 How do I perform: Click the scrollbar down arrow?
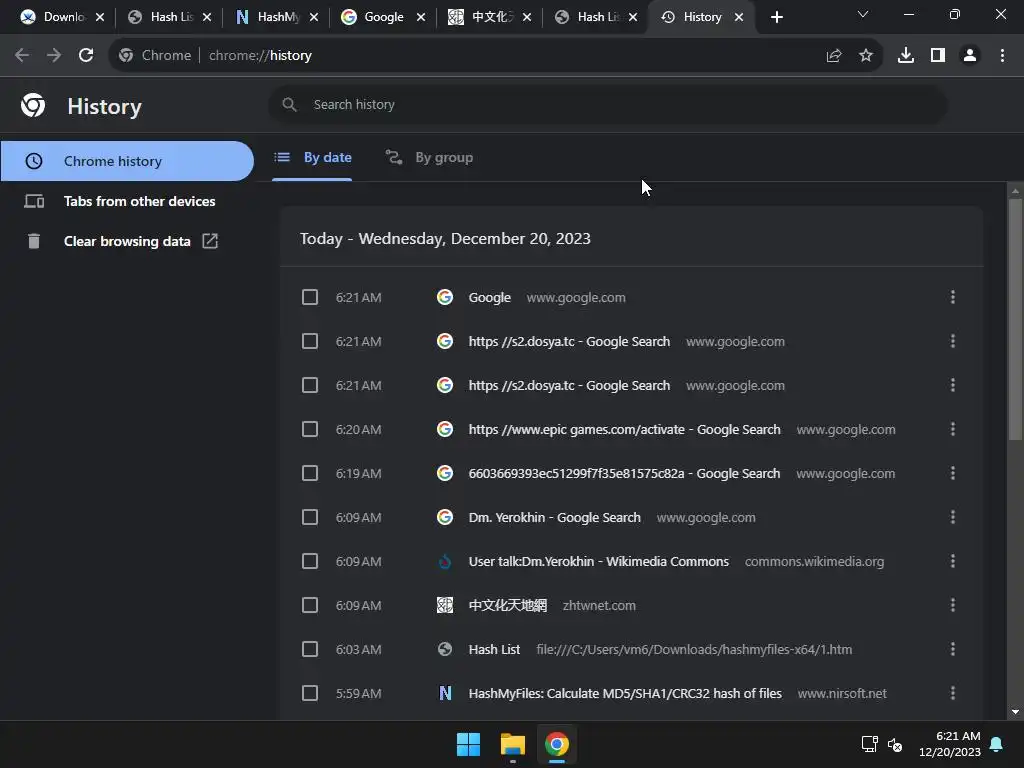(x=1015, y=712)
